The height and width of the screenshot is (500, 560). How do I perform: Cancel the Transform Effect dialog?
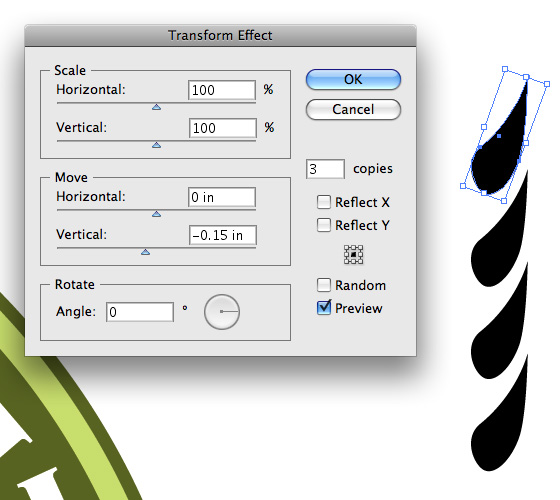coord(353,109)
